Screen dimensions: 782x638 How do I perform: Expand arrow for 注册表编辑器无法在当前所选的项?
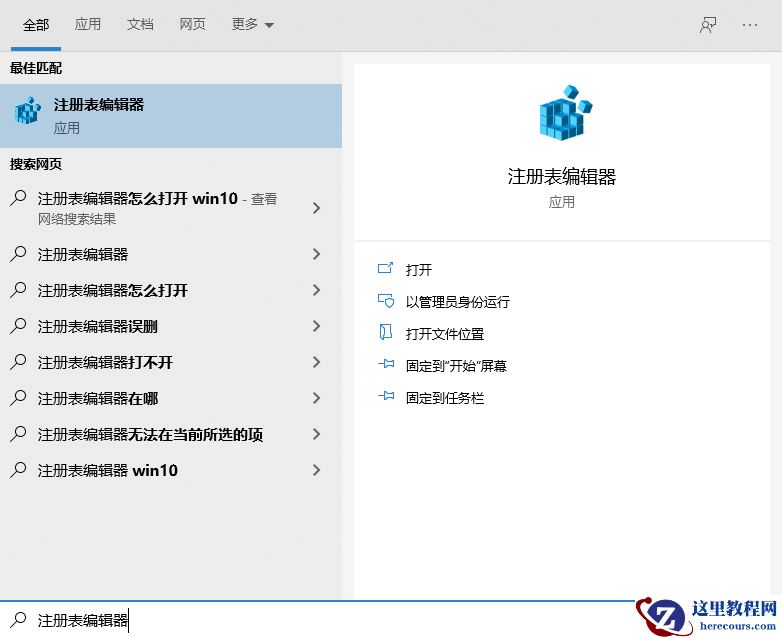point(316,433)
